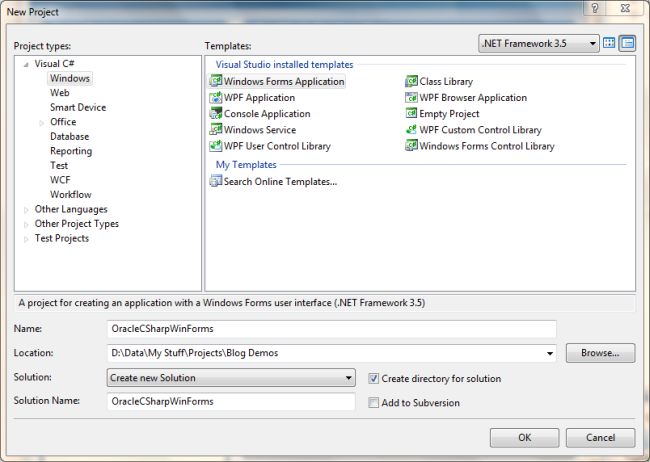The width and height of the screenshot is (650, 462).
Task: Select the Visual C# root item
Action: [54, 63]
